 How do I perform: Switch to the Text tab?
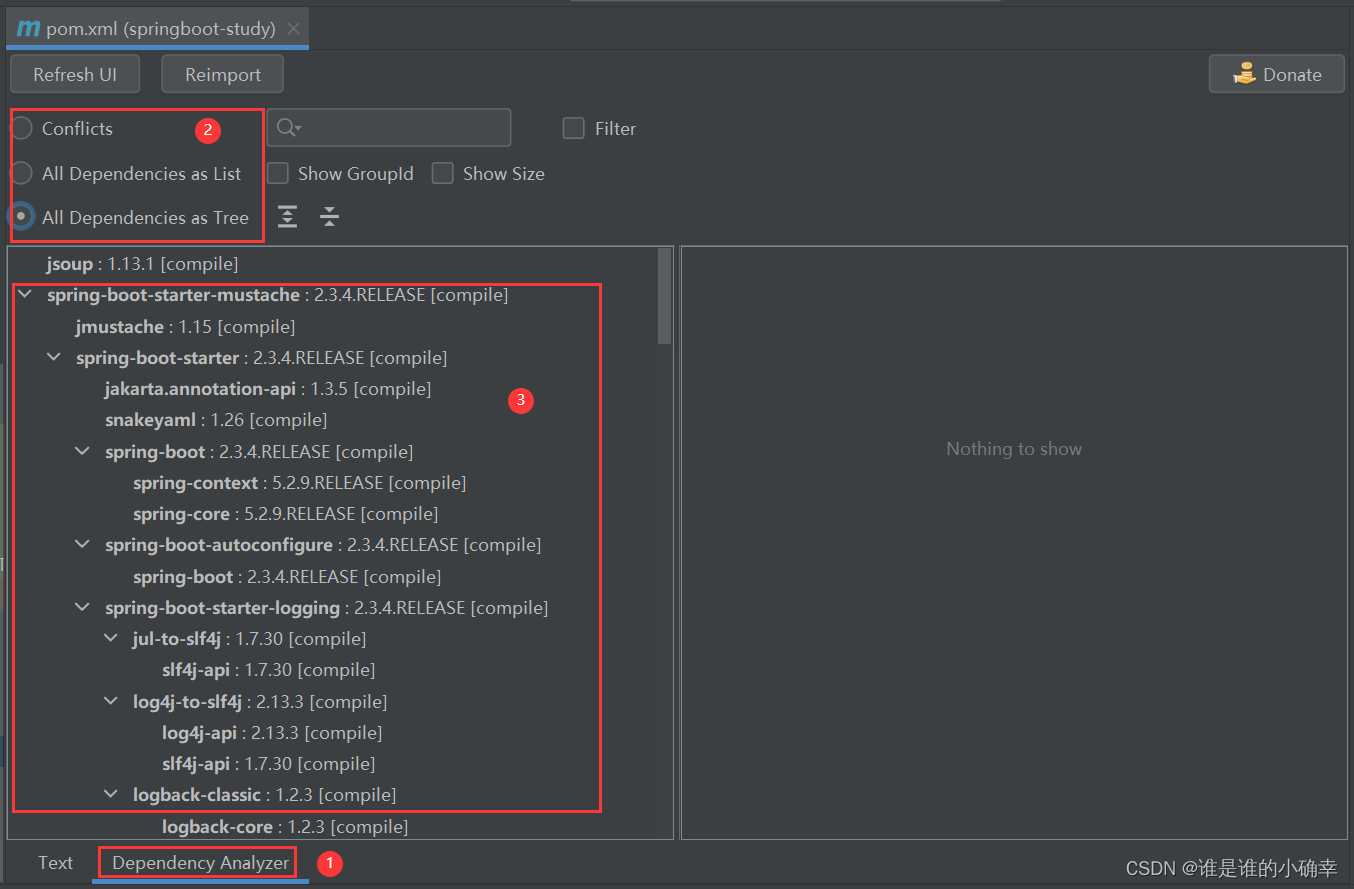click(55, 862)
